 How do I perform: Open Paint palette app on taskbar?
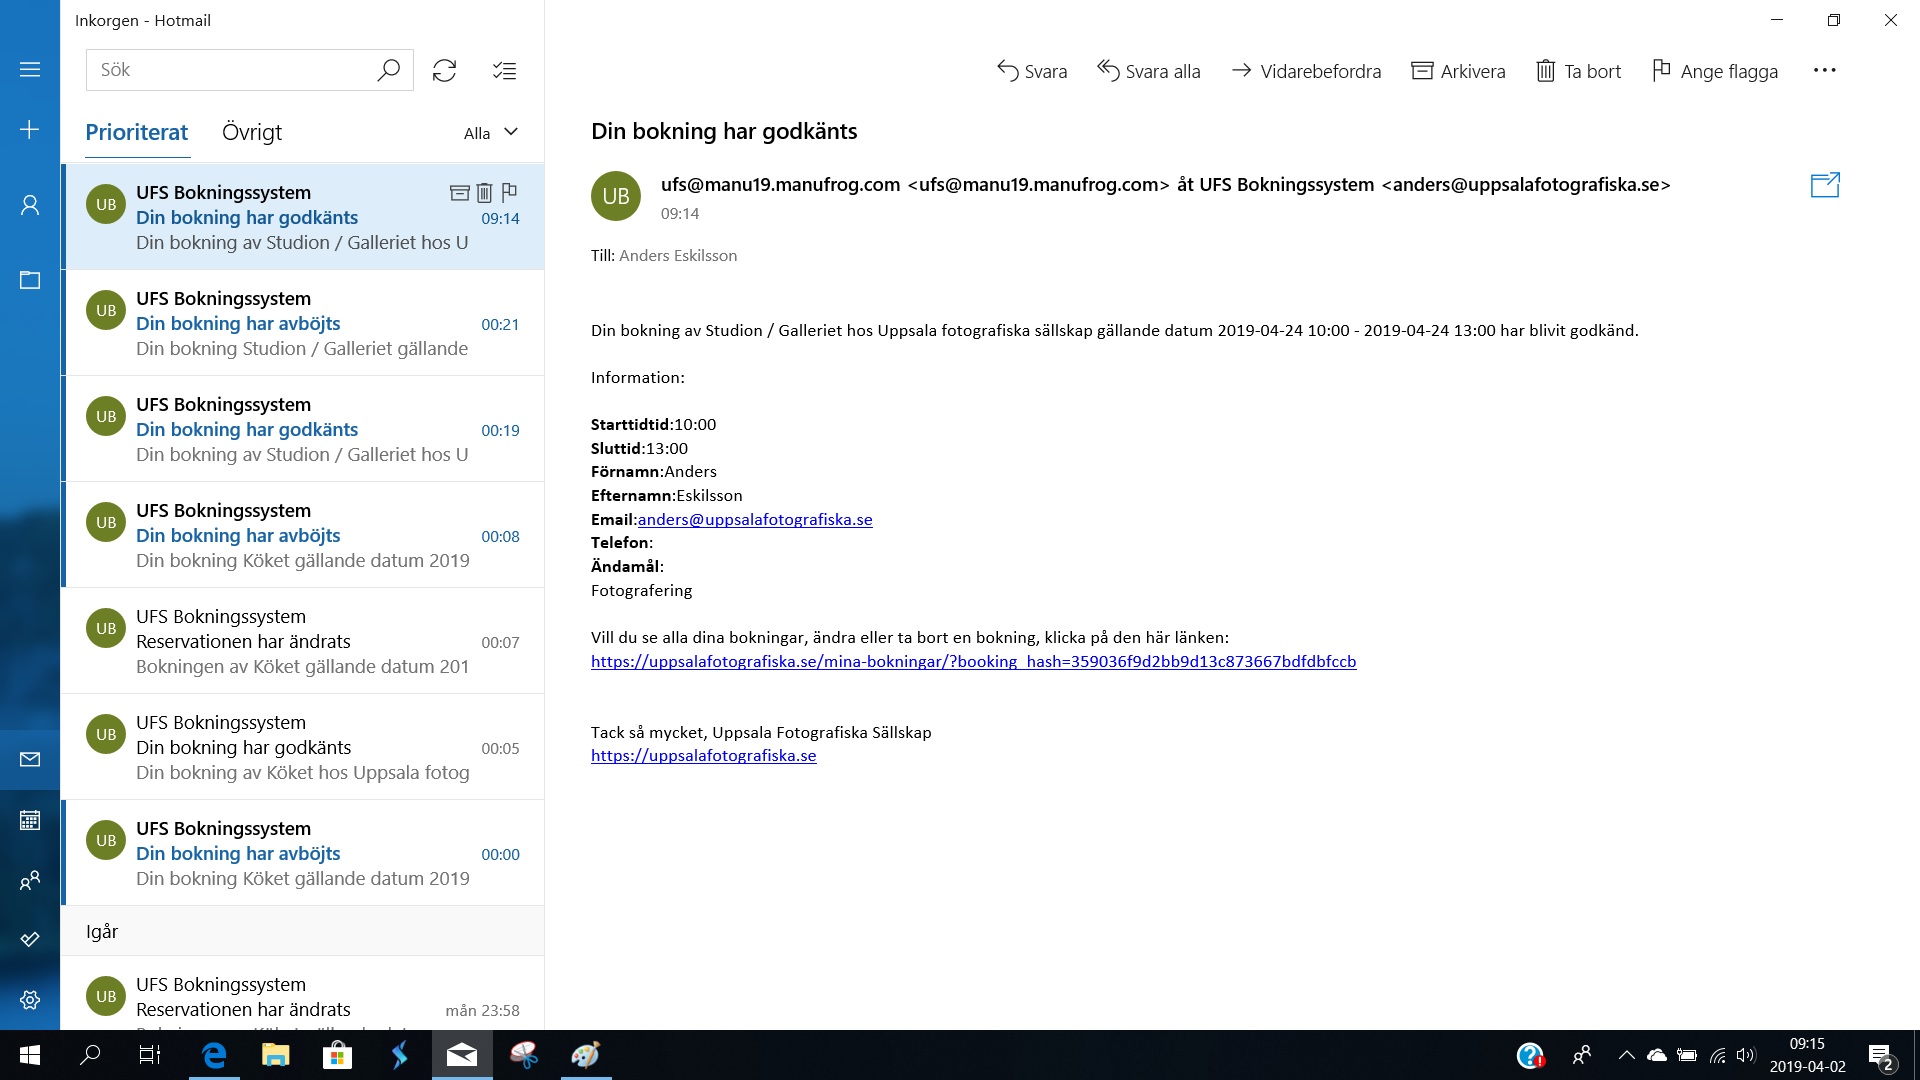pos(585,1055)
